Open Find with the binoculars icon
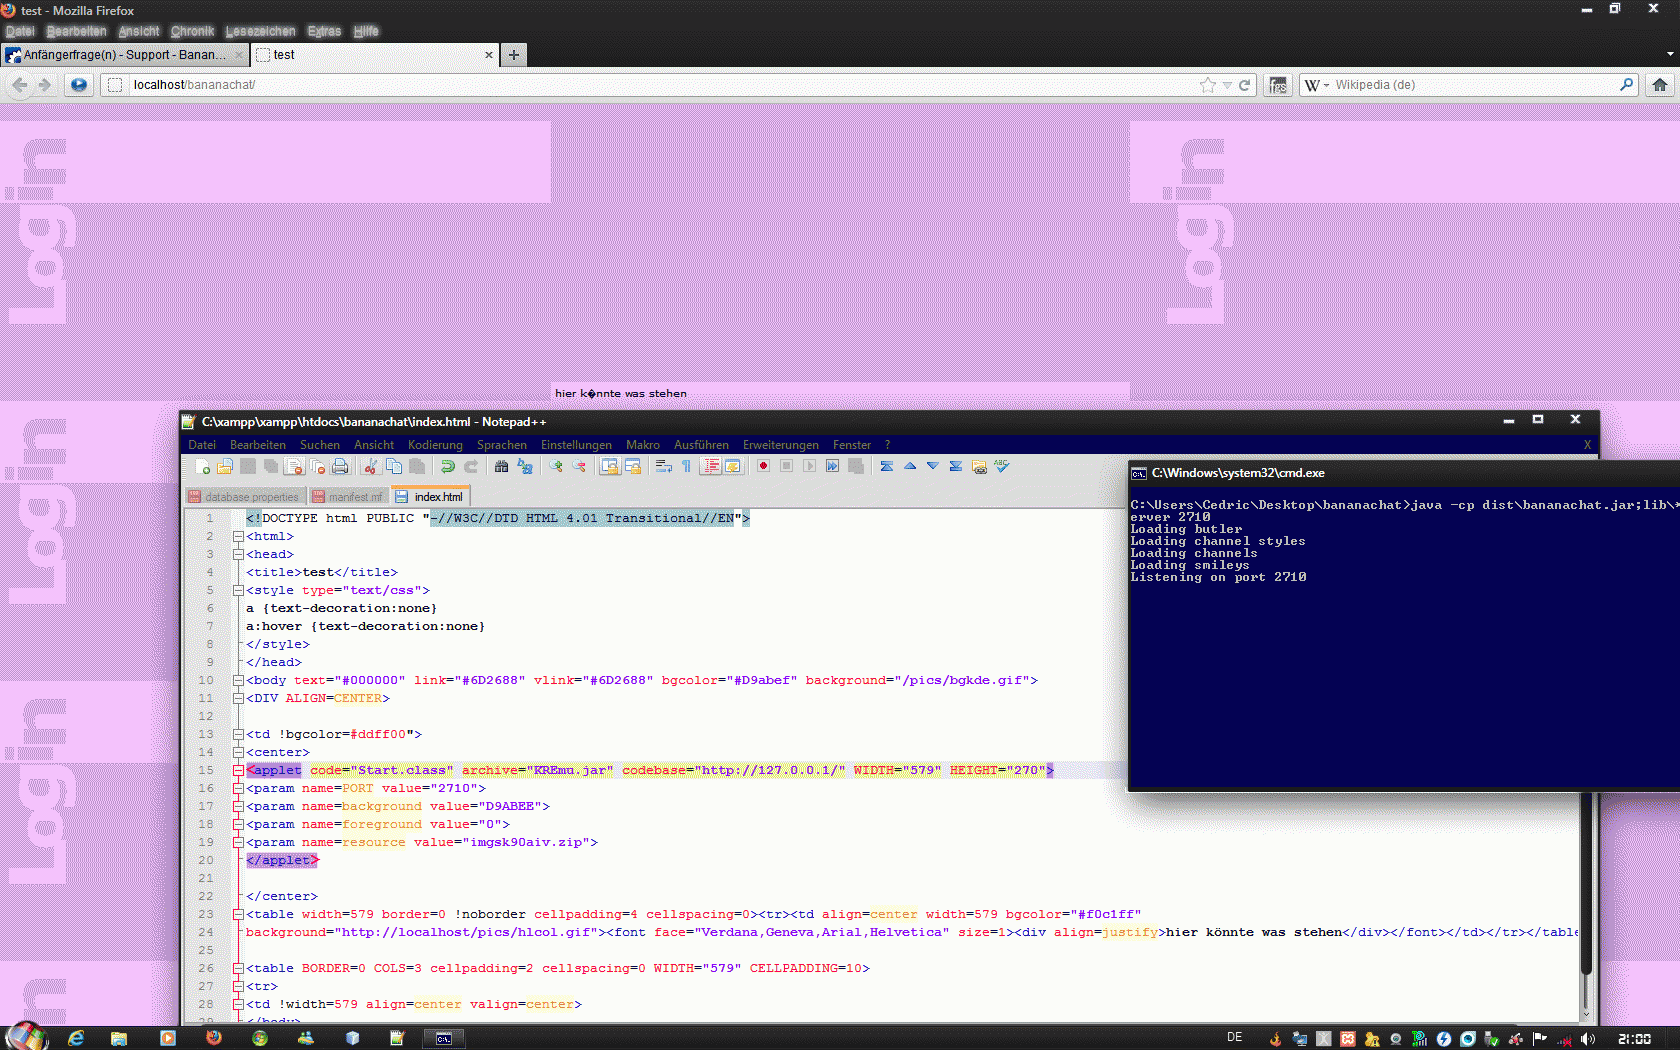Screen dimensions: 1680x1050 tap(501, 467)
